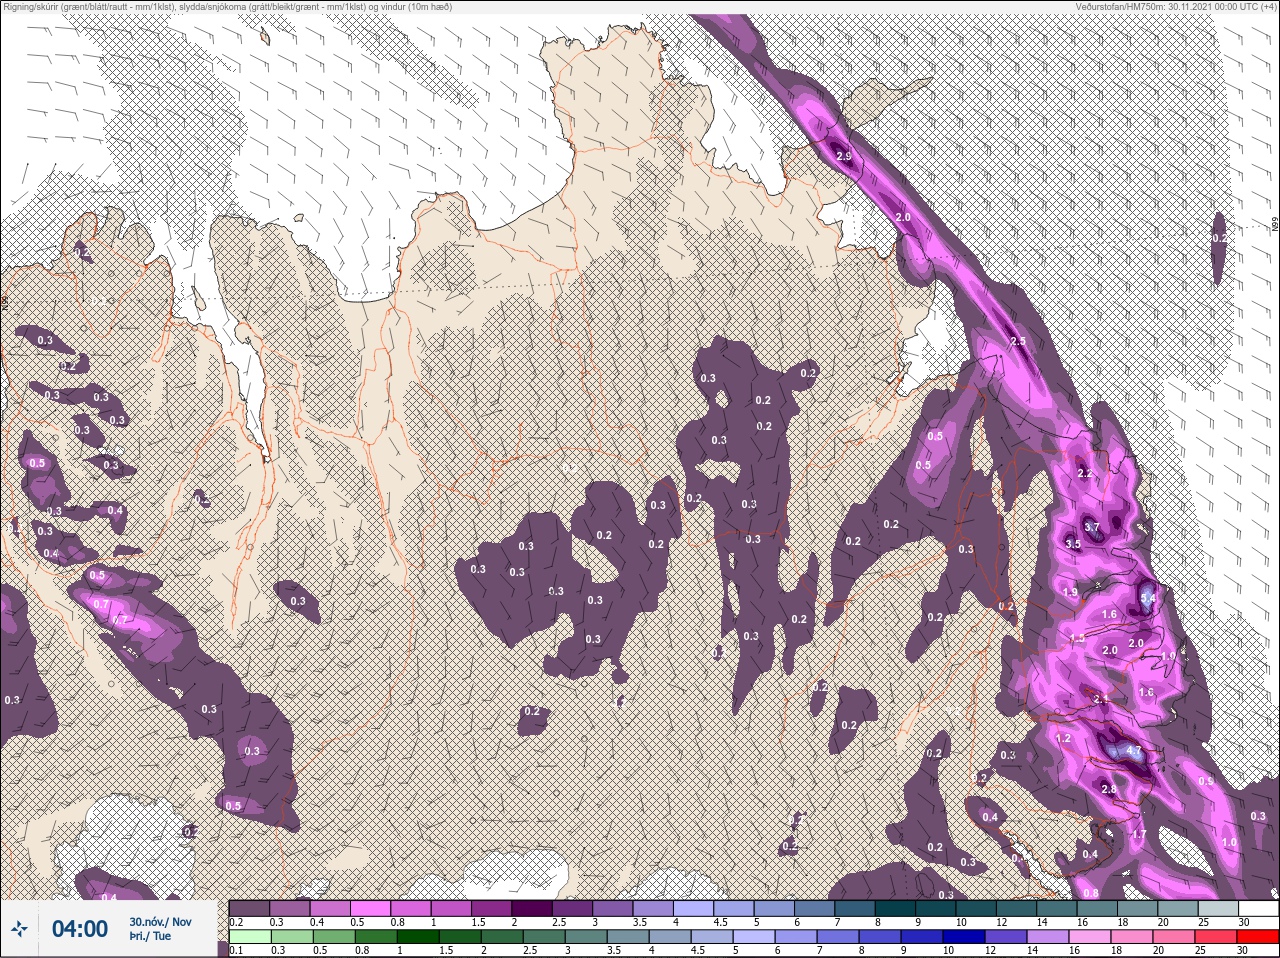The image size is (1280, 958).
Task: Click the Veðurstofan logo icon beside the time
Action: pos(19,928)
